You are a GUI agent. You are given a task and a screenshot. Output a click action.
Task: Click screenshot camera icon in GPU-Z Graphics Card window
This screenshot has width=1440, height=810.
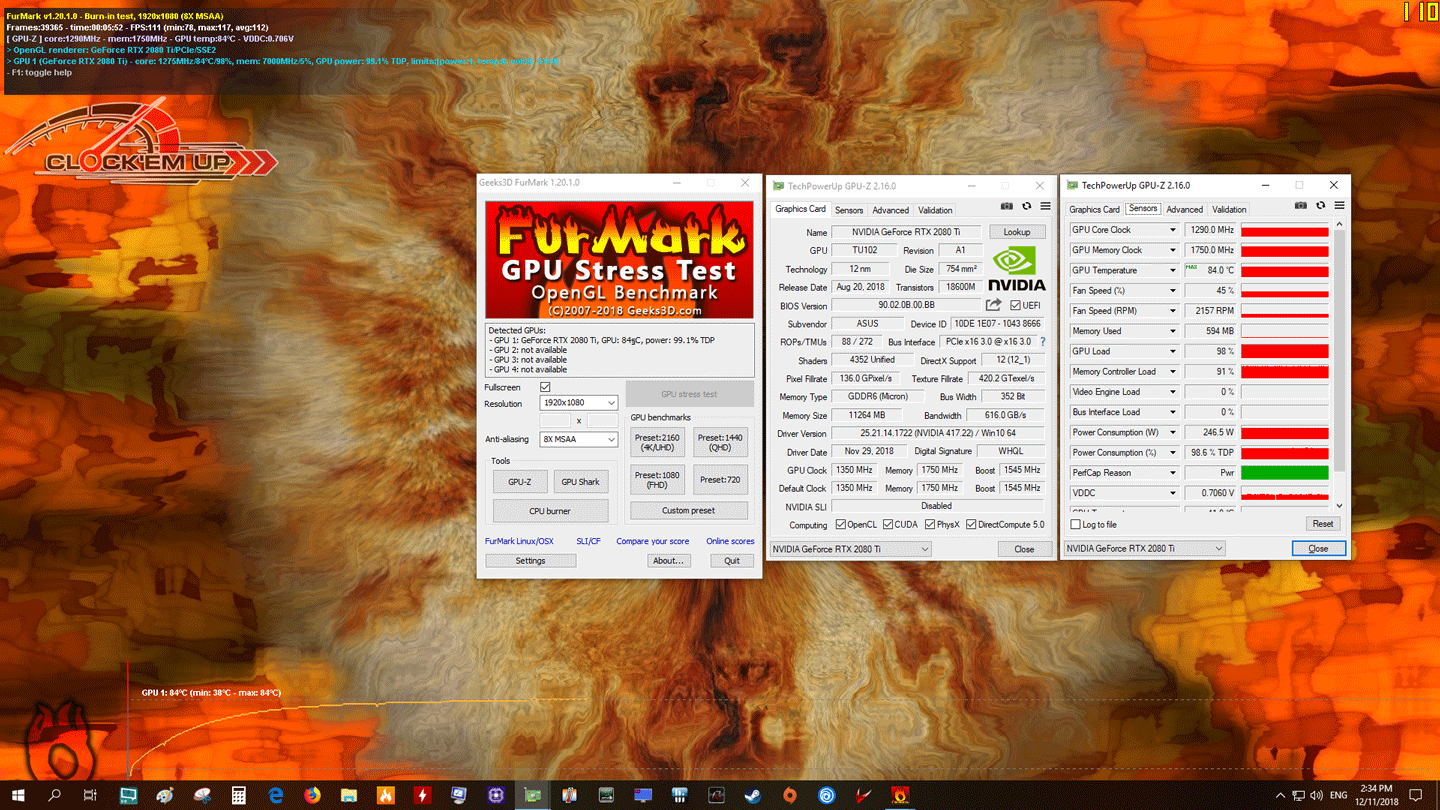point(1007,206)
